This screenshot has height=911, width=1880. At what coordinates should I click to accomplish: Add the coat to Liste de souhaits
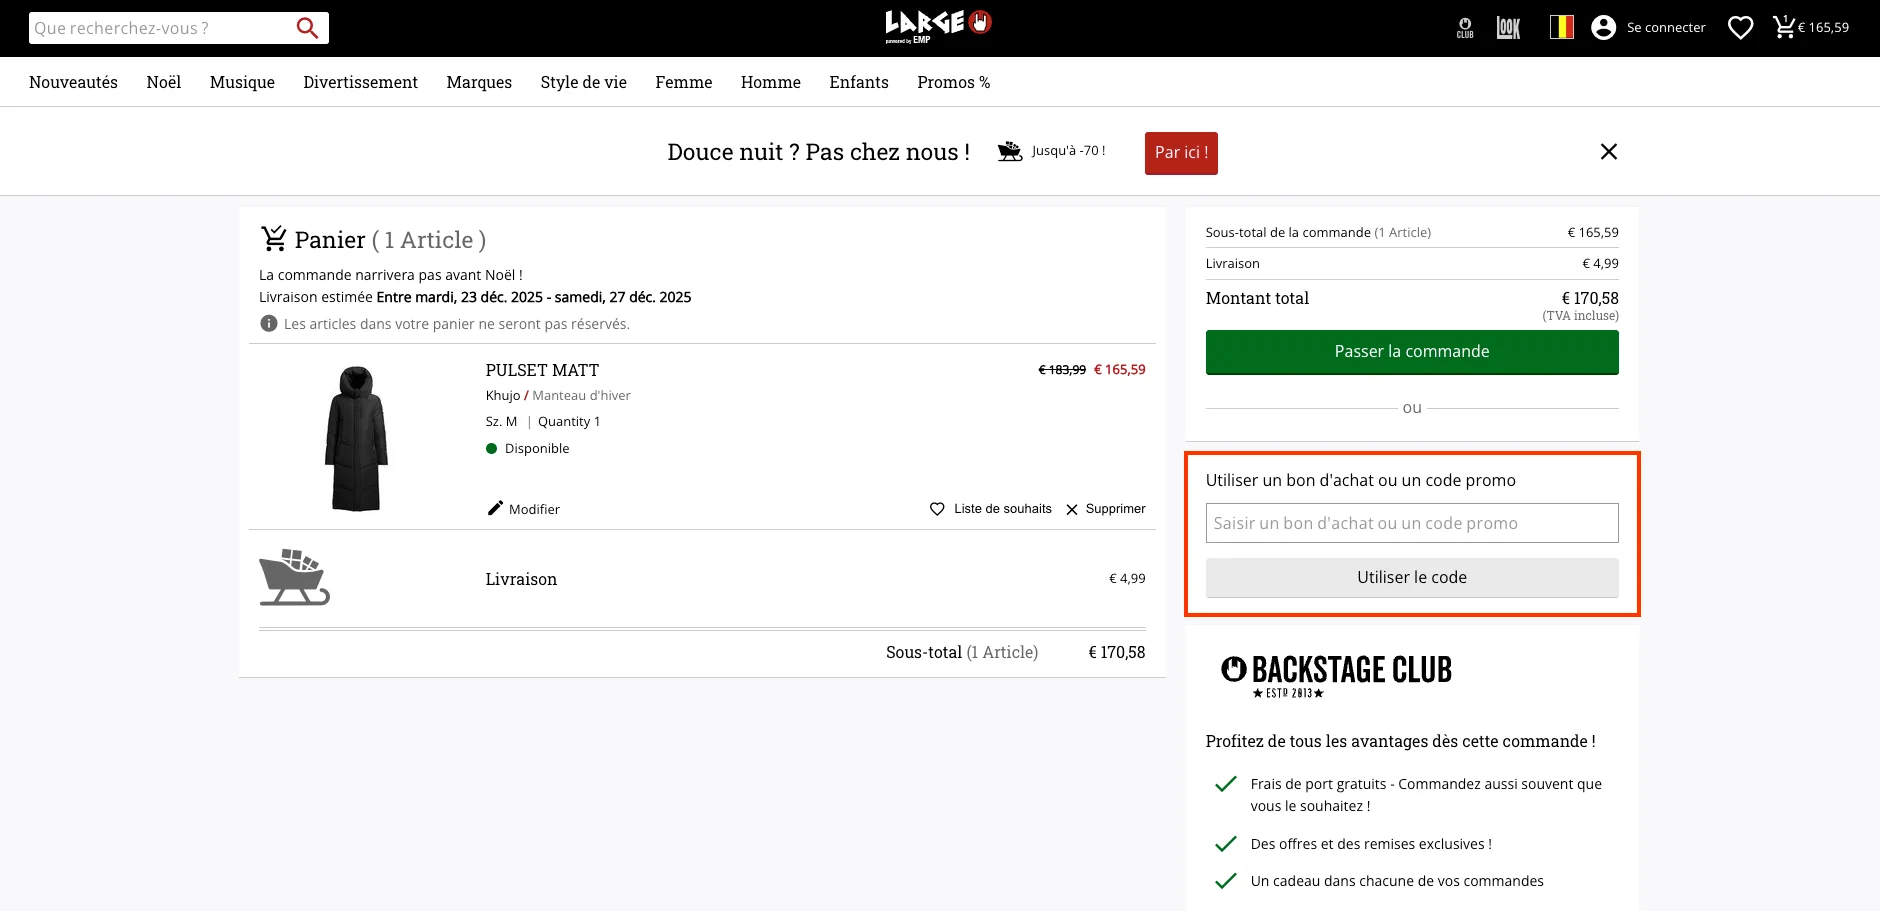click(x=990, y=509)
